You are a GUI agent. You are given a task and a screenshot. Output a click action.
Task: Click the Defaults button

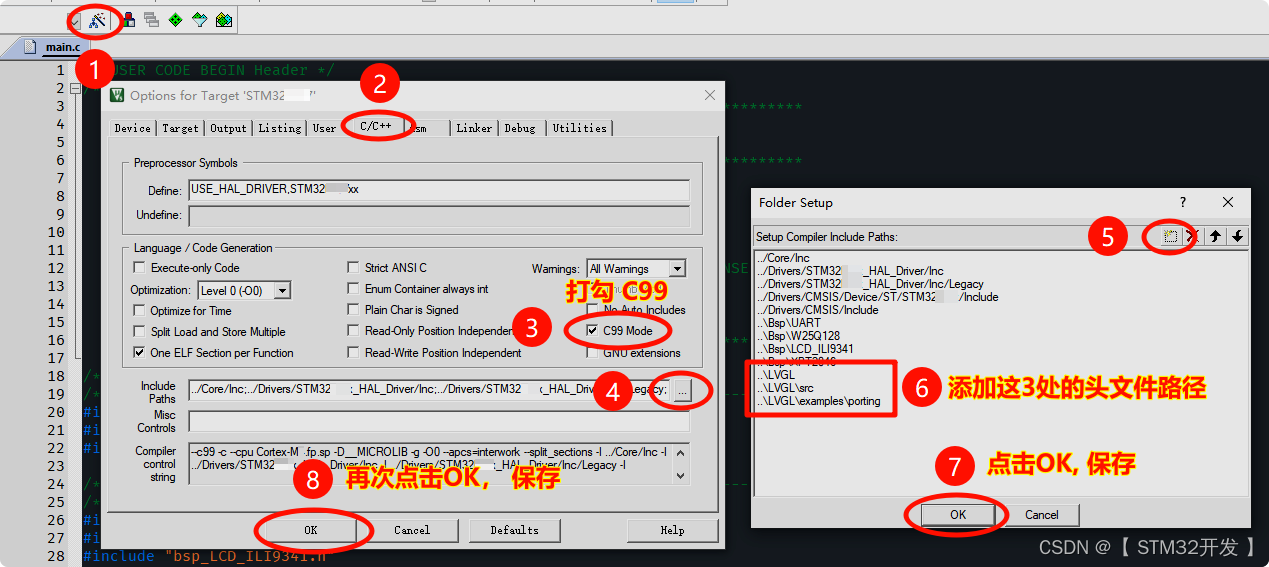[515, 530]
